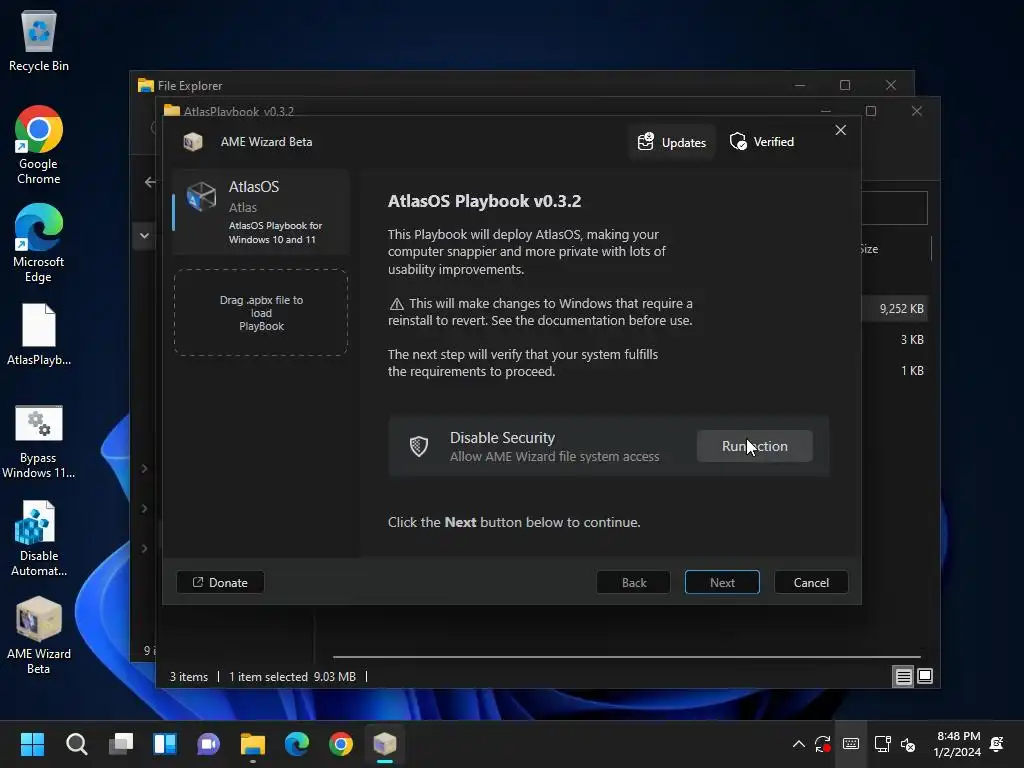Close the rear File Explorer window
This screenshot has width=1024, height=768.
pos(891,85)
